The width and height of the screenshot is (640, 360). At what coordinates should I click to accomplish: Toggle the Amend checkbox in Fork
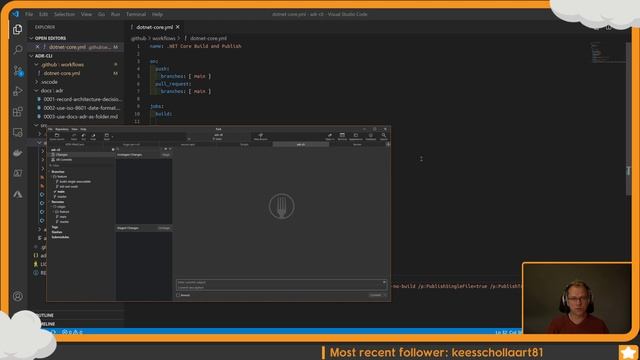(x=178, y=295)
